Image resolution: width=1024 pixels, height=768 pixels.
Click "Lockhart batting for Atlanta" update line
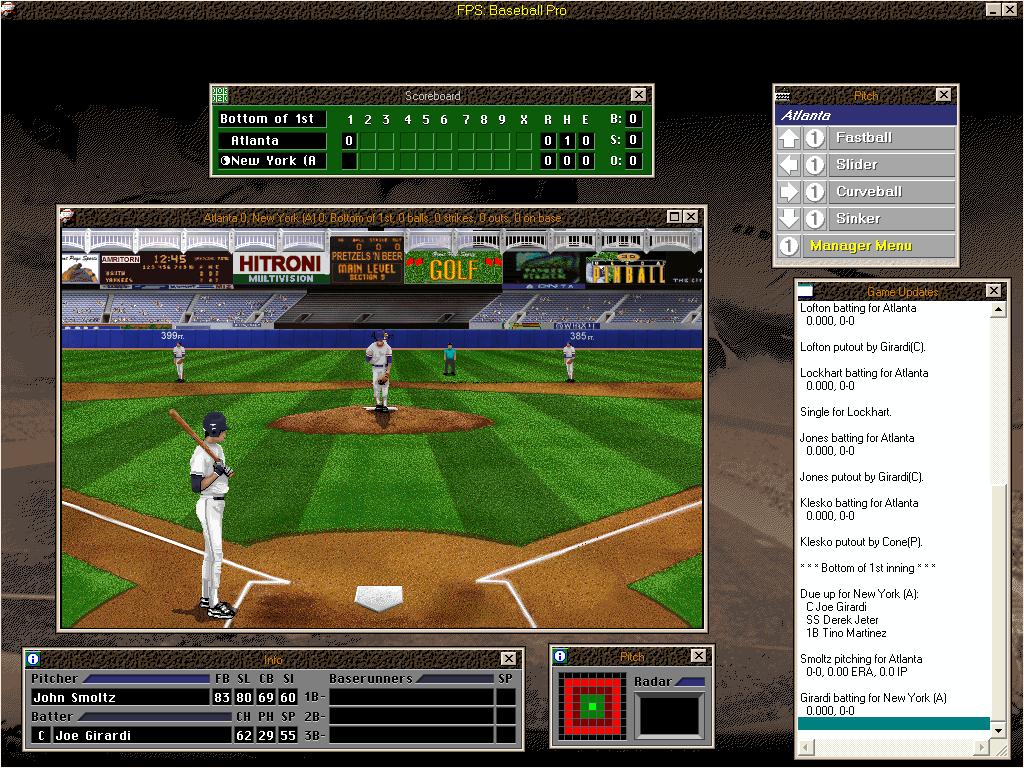(x=864, y=373)
